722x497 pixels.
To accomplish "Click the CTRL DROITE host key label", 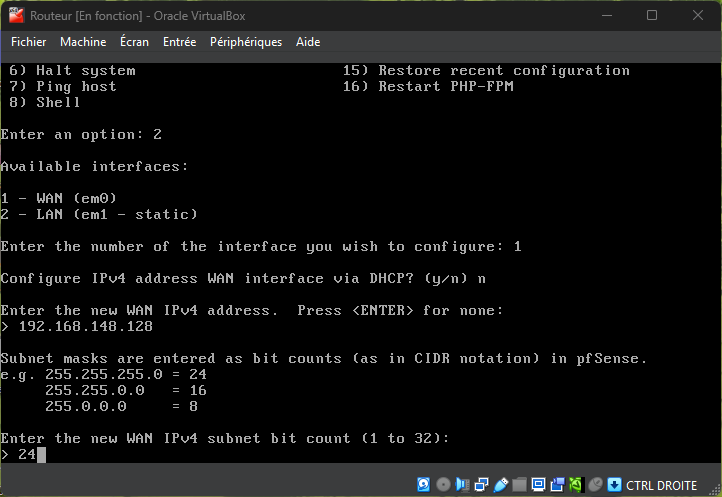I will pyautogui.click(x=662, y=485).
